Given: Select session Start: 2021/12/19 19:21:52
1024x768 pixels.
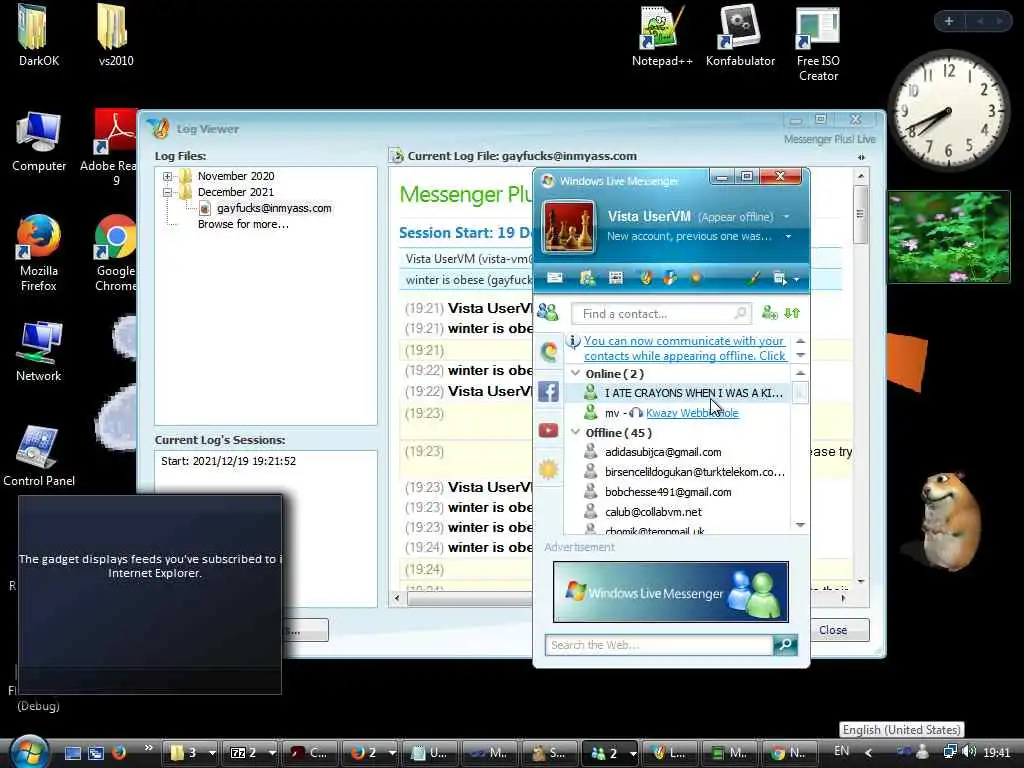Looking at the screenshot, I should [x=229, y=461].
